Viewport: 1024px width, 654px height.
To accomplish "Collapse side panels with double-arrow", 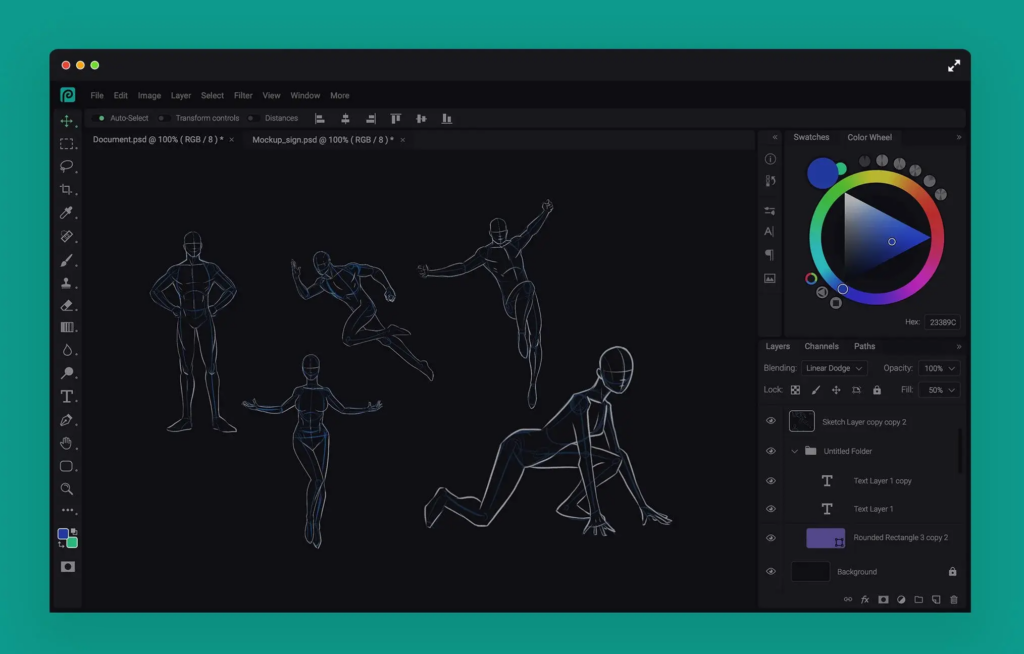I will pyautogui.click(x=775, y=137).
